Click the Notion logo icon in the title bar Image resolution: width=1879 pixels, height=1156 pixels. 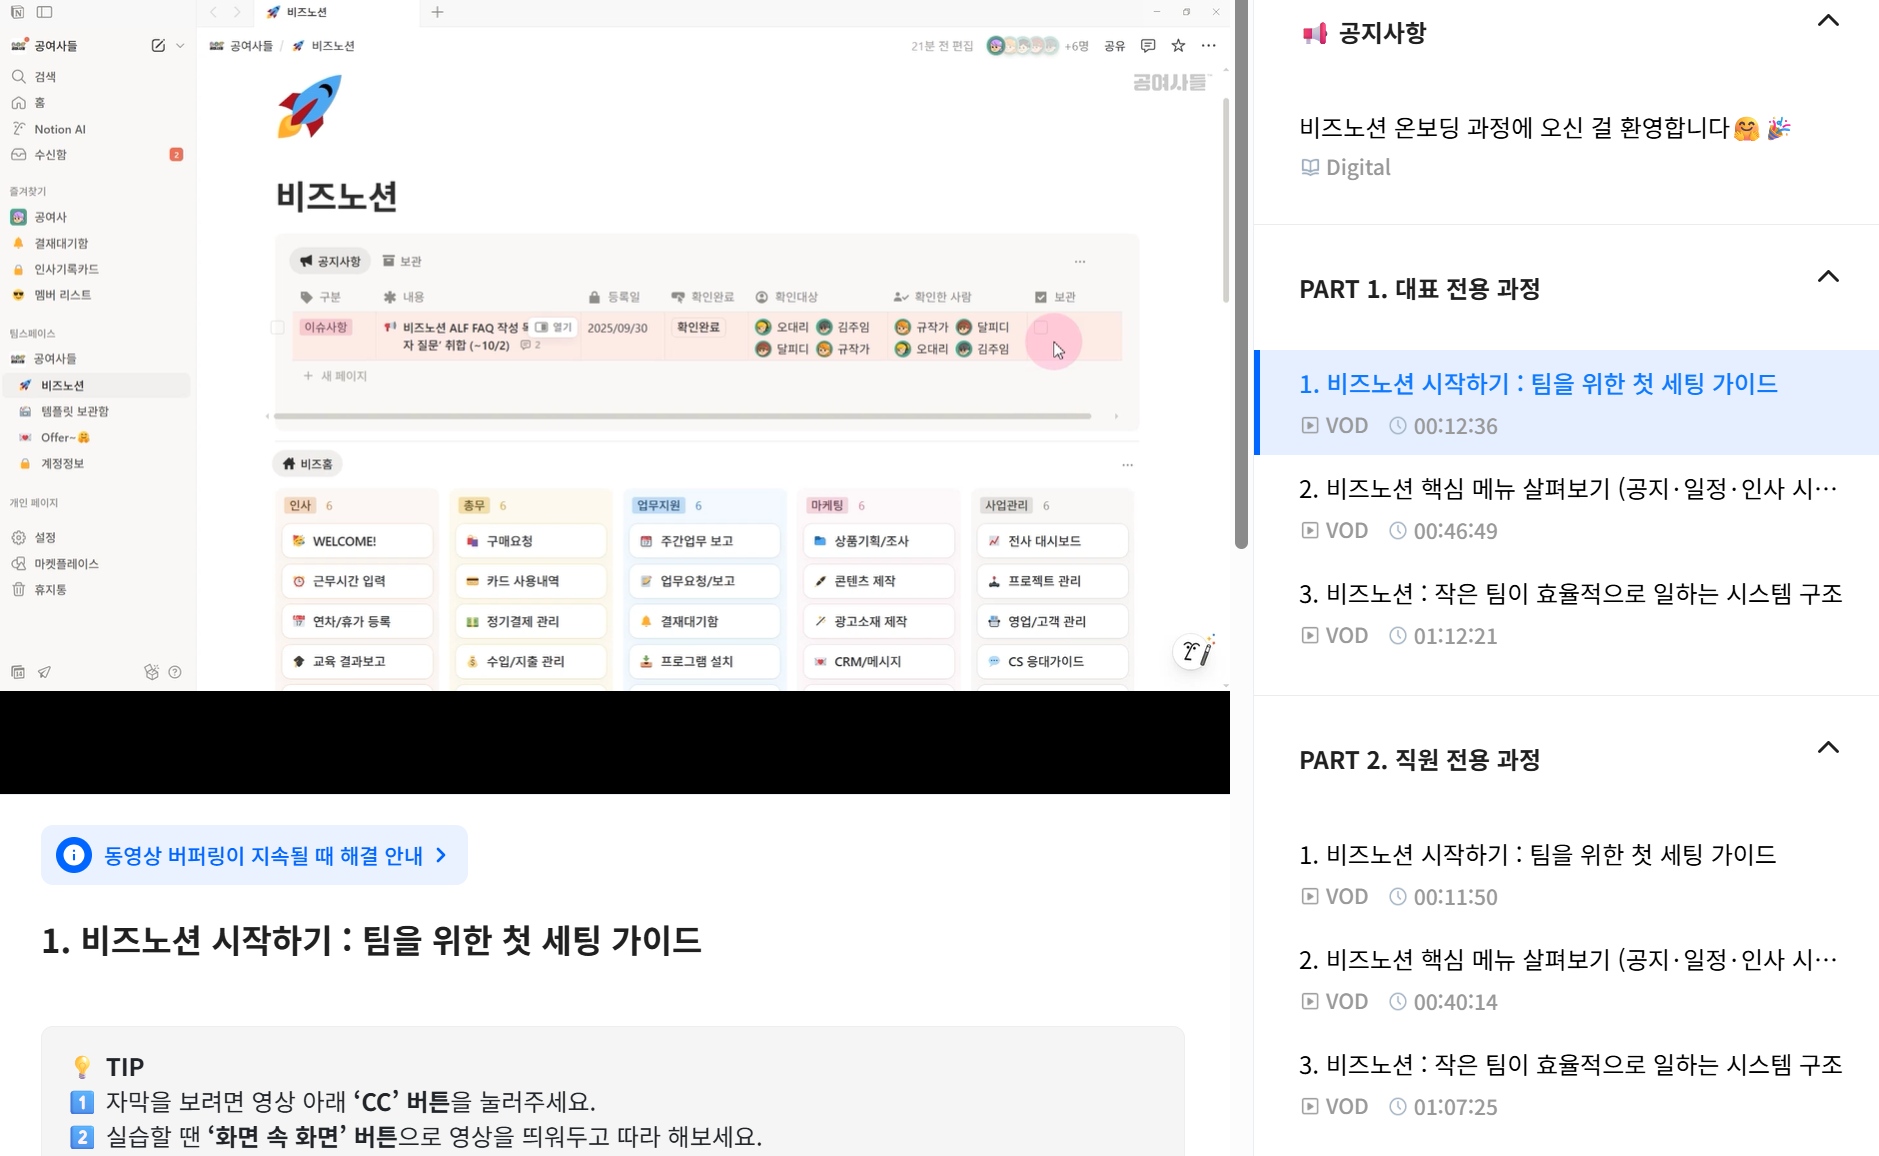(x=17, y=12)
